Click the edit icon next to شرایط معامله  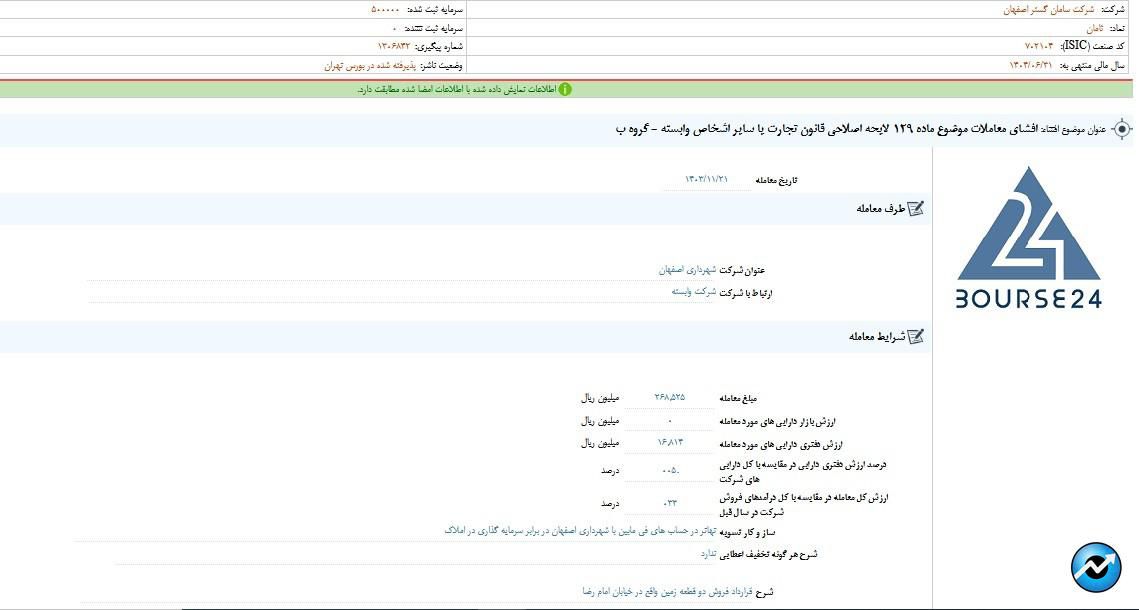[x=916, y=336]
